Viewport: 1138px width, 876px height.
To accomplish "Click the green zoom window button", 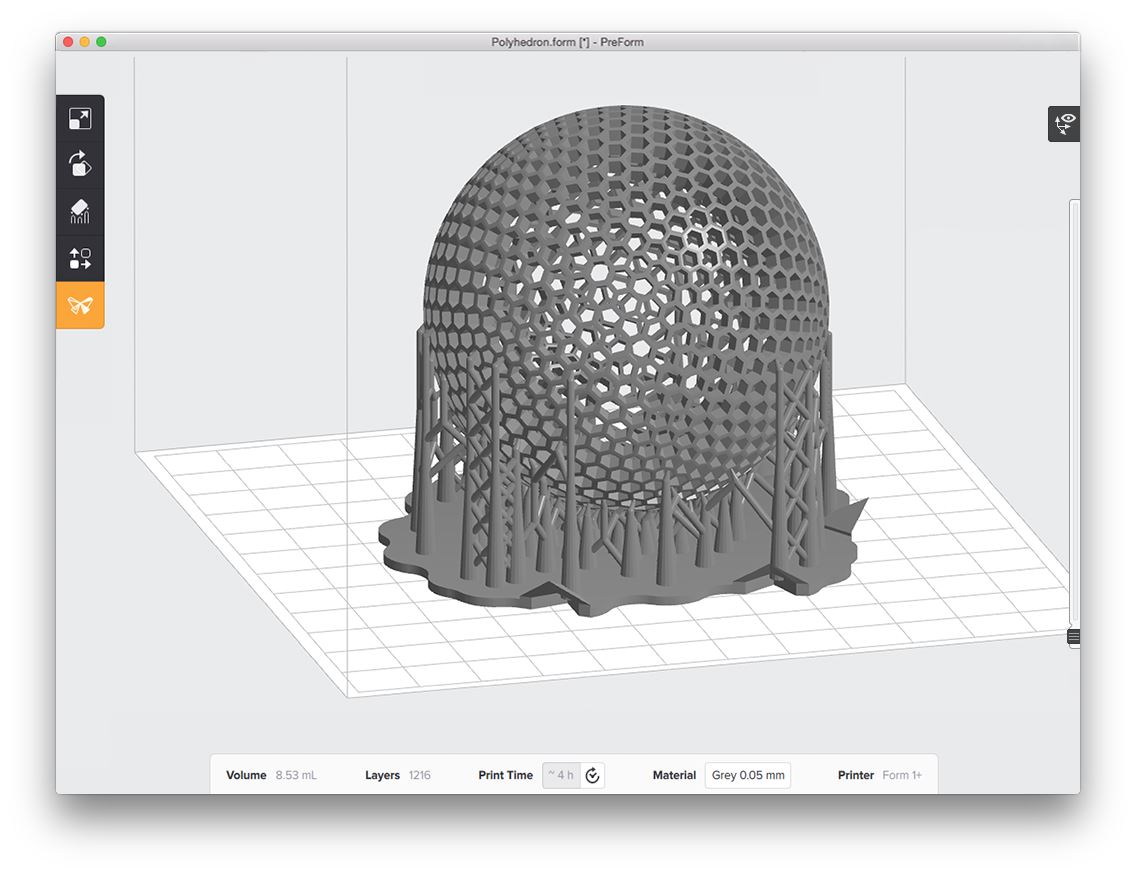I will pyautogui.click(x=101, y=42).
